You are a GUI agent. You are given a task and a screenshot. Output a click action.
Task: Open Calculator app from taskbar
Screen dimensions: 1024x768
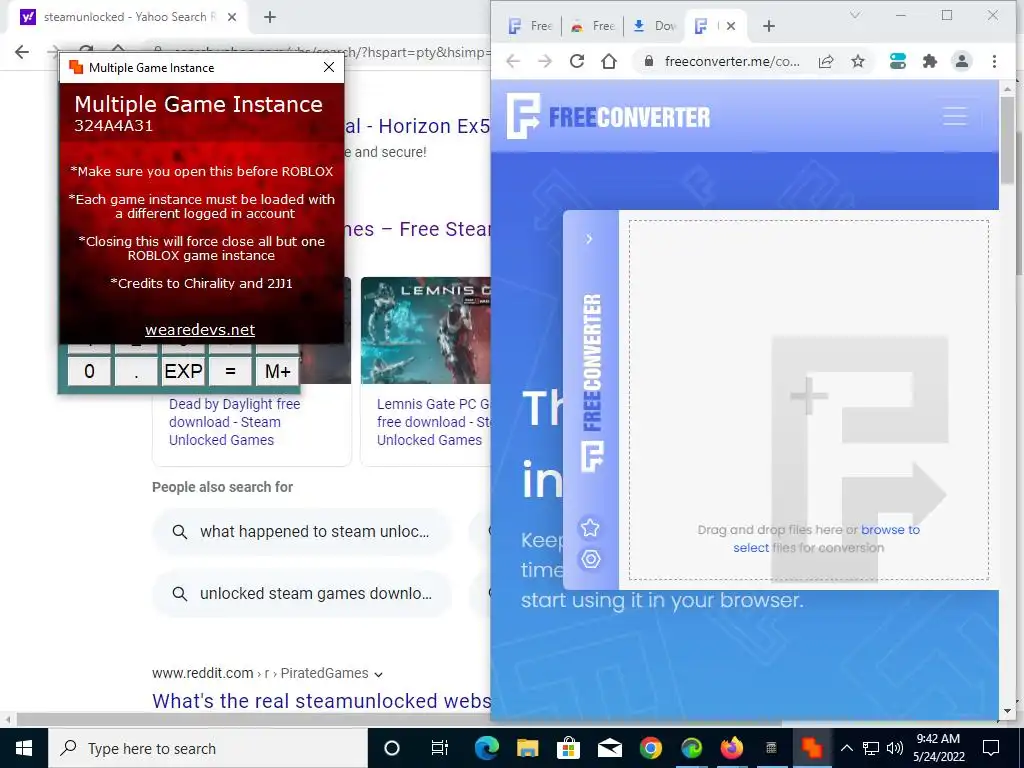pos(771,748)
